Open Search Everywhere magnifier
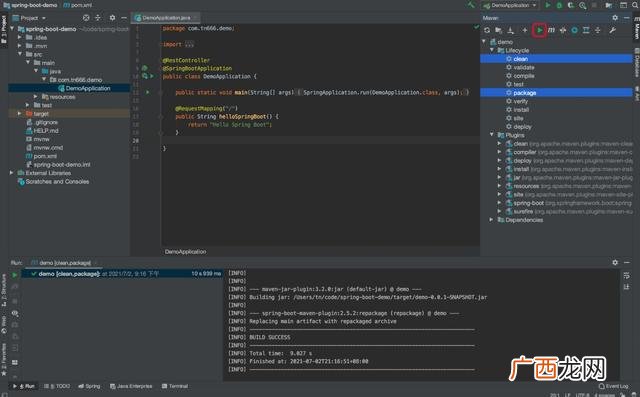 (635, 5)
